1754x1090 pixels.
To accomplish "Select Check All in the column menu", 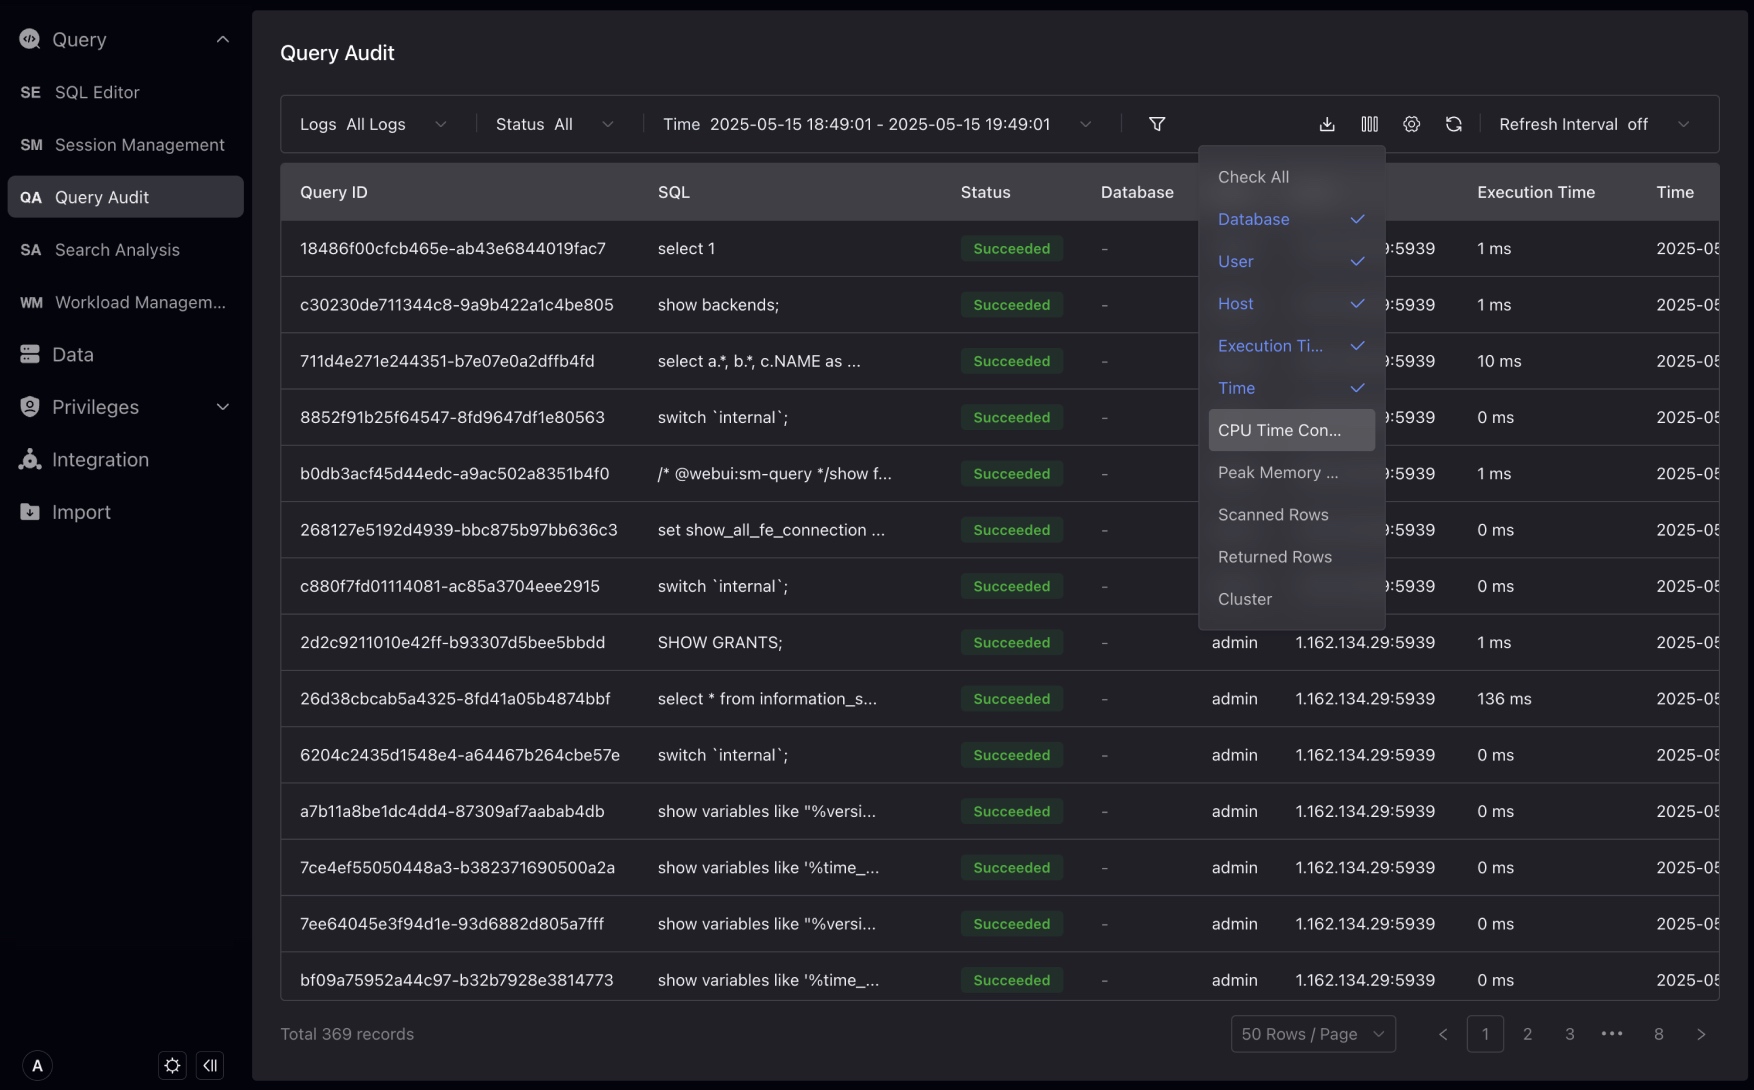I will pyautogui.click(x=1254, y=176).
